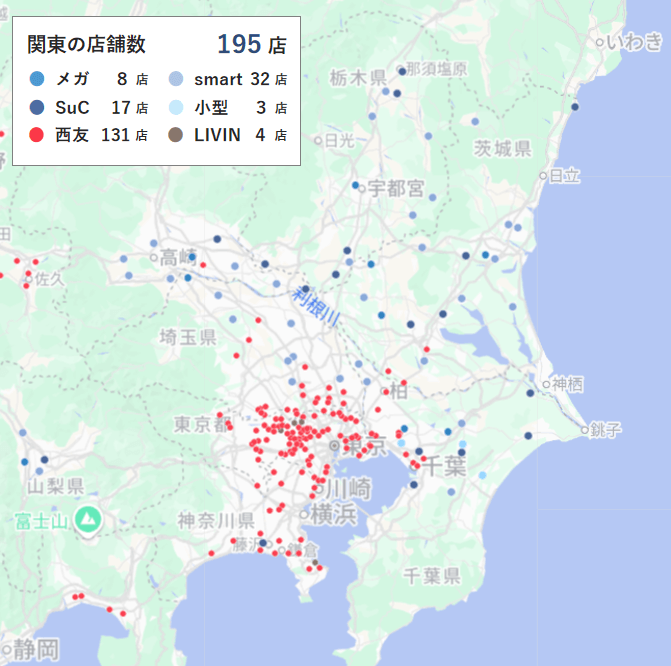Select the 銚子 city marker
This screenshot has width=671, height=666.
tap(582, 429)
